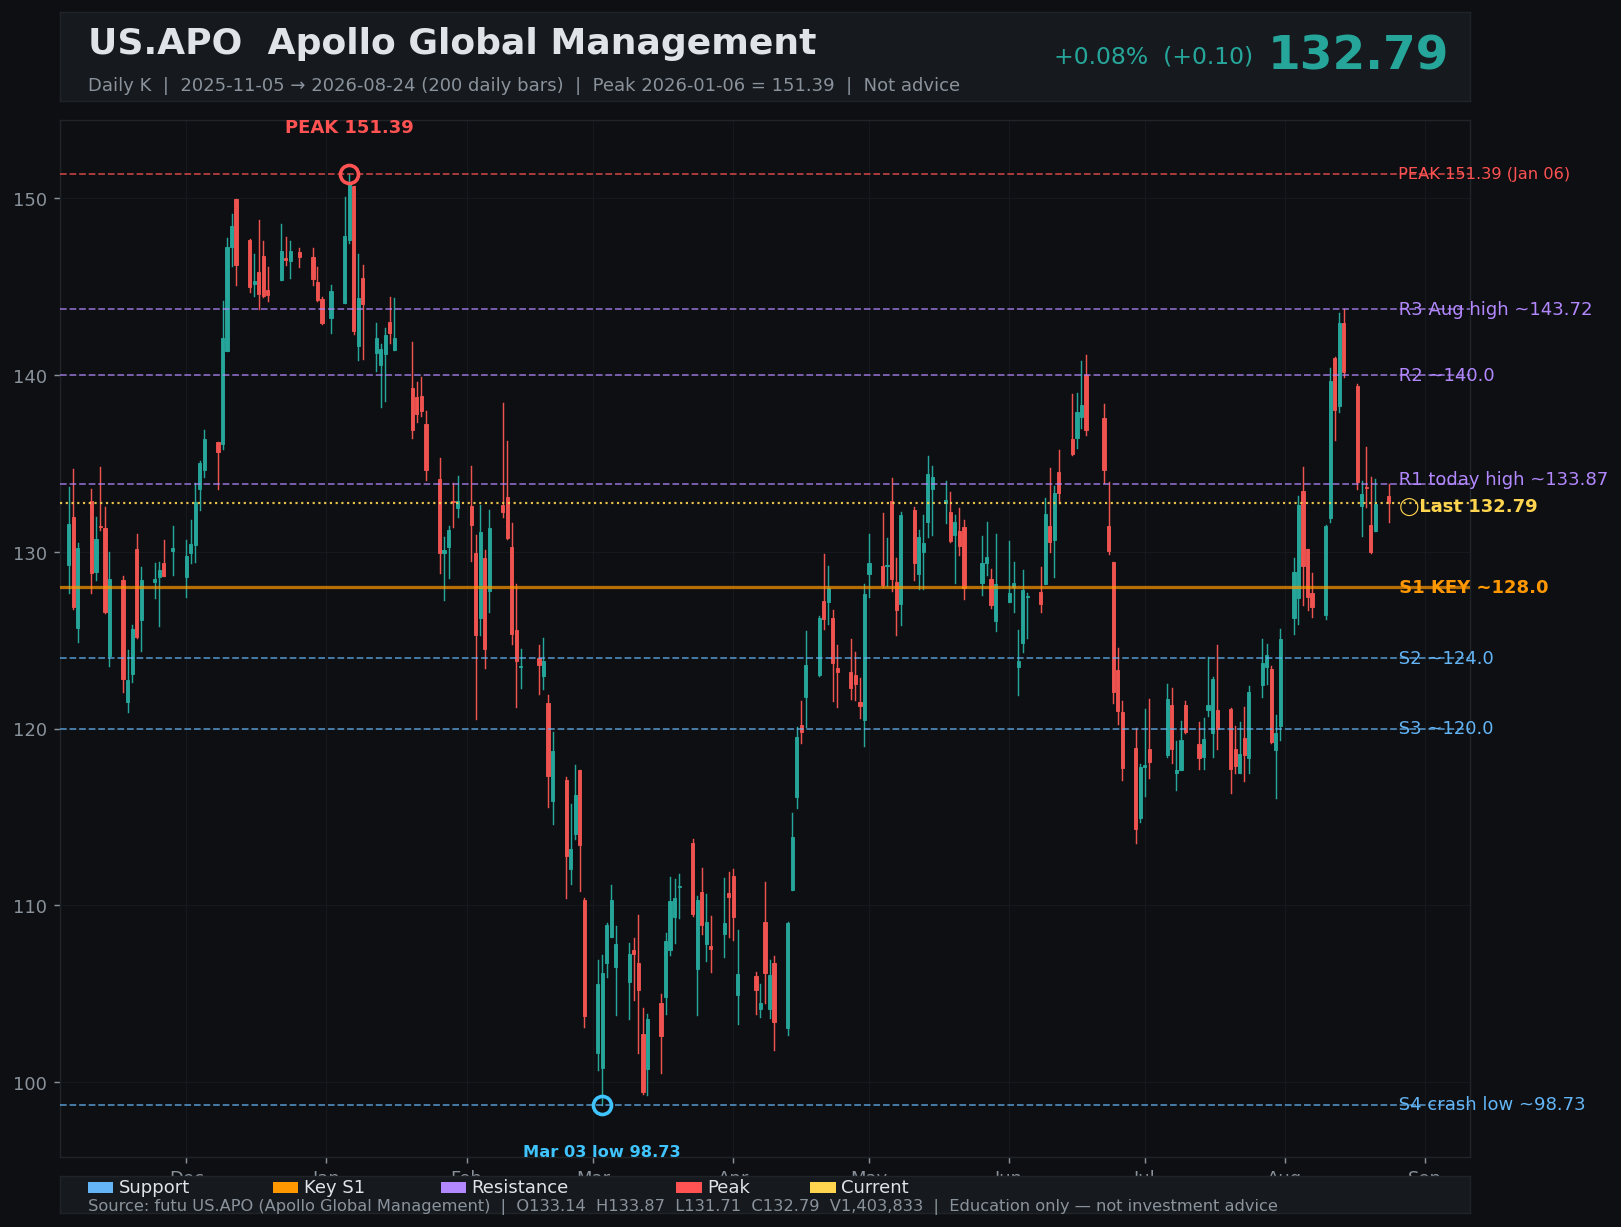Click the blue Support legend swatch
This screenshot has height=1227, width=1621.
click(100, 1187)
